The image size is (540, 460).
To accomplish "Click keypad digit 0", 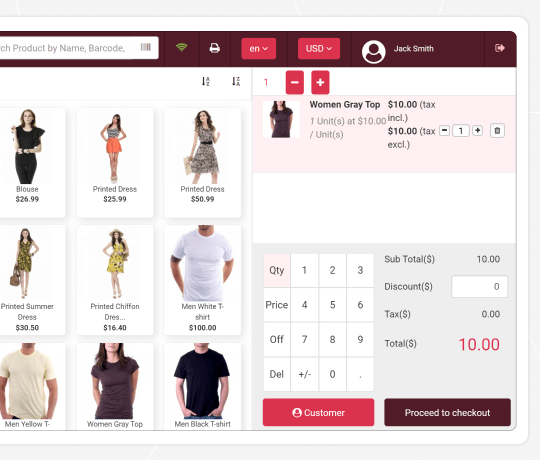I will click(332, 374).
